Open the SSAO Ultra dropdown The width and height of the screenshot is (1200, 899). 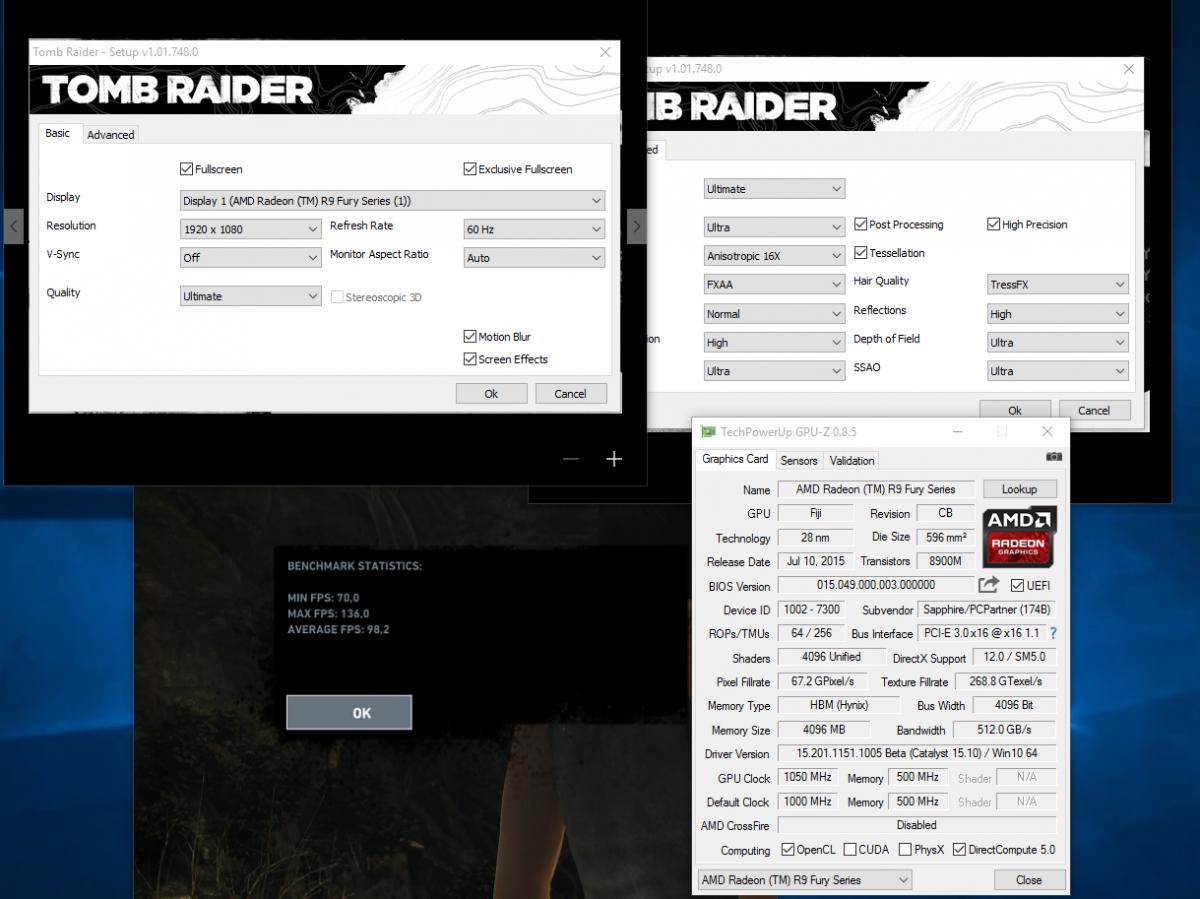click(1058, 371)
